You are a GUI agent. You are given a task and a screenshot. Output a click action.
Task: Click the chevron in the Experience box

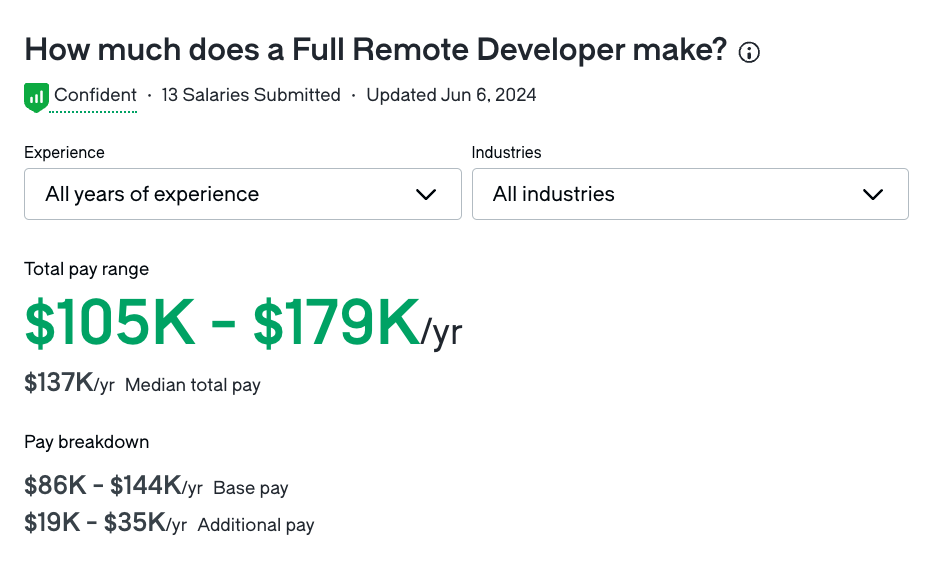point(426,195)
